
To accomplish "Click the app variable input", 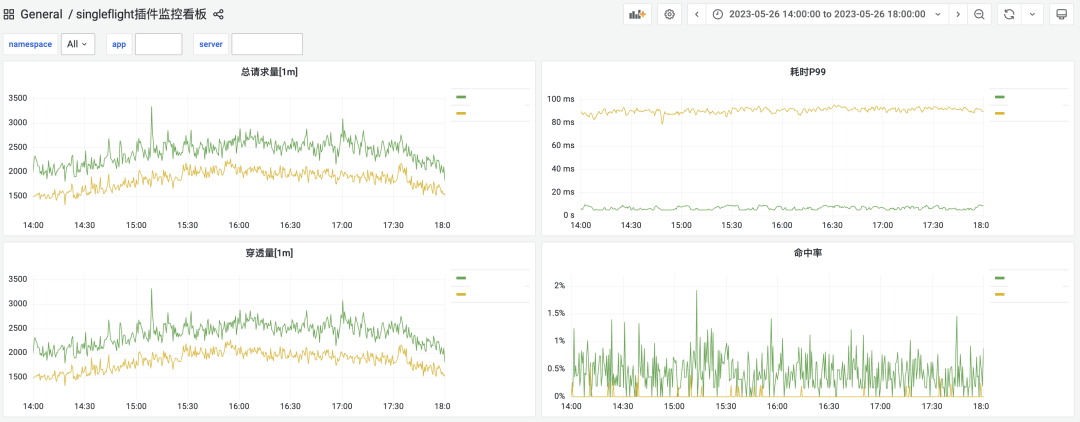I will (158, 44).
